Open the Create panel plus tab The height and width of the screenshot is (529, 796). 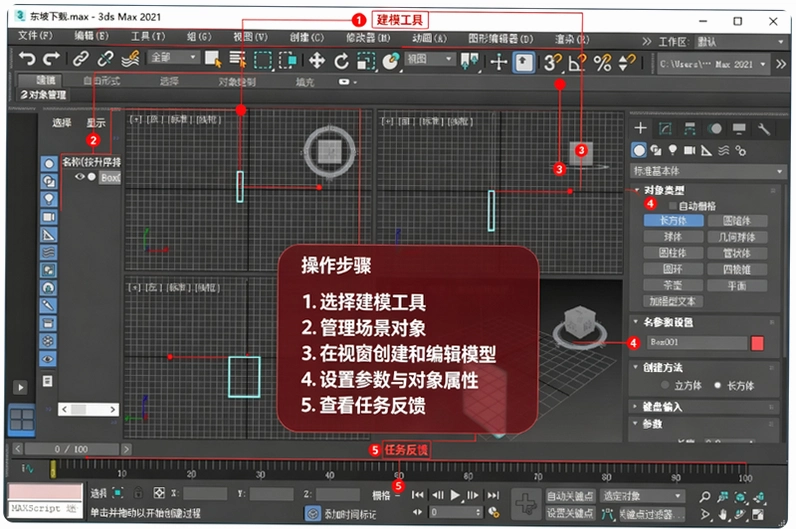tap(641, 128)
